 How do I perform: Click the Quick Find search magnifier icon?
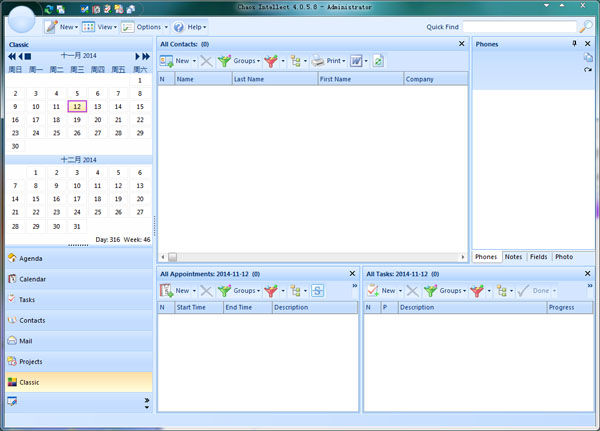(586, 26)
